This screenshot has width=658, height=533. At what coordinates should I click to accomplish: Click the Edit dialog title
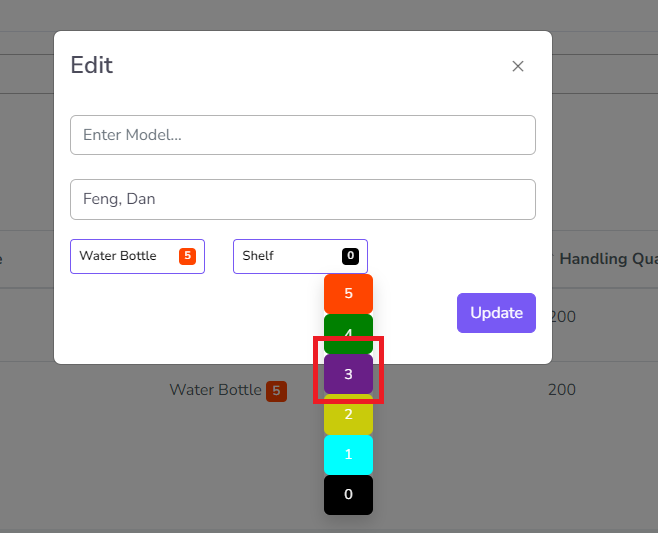[92, 66]
